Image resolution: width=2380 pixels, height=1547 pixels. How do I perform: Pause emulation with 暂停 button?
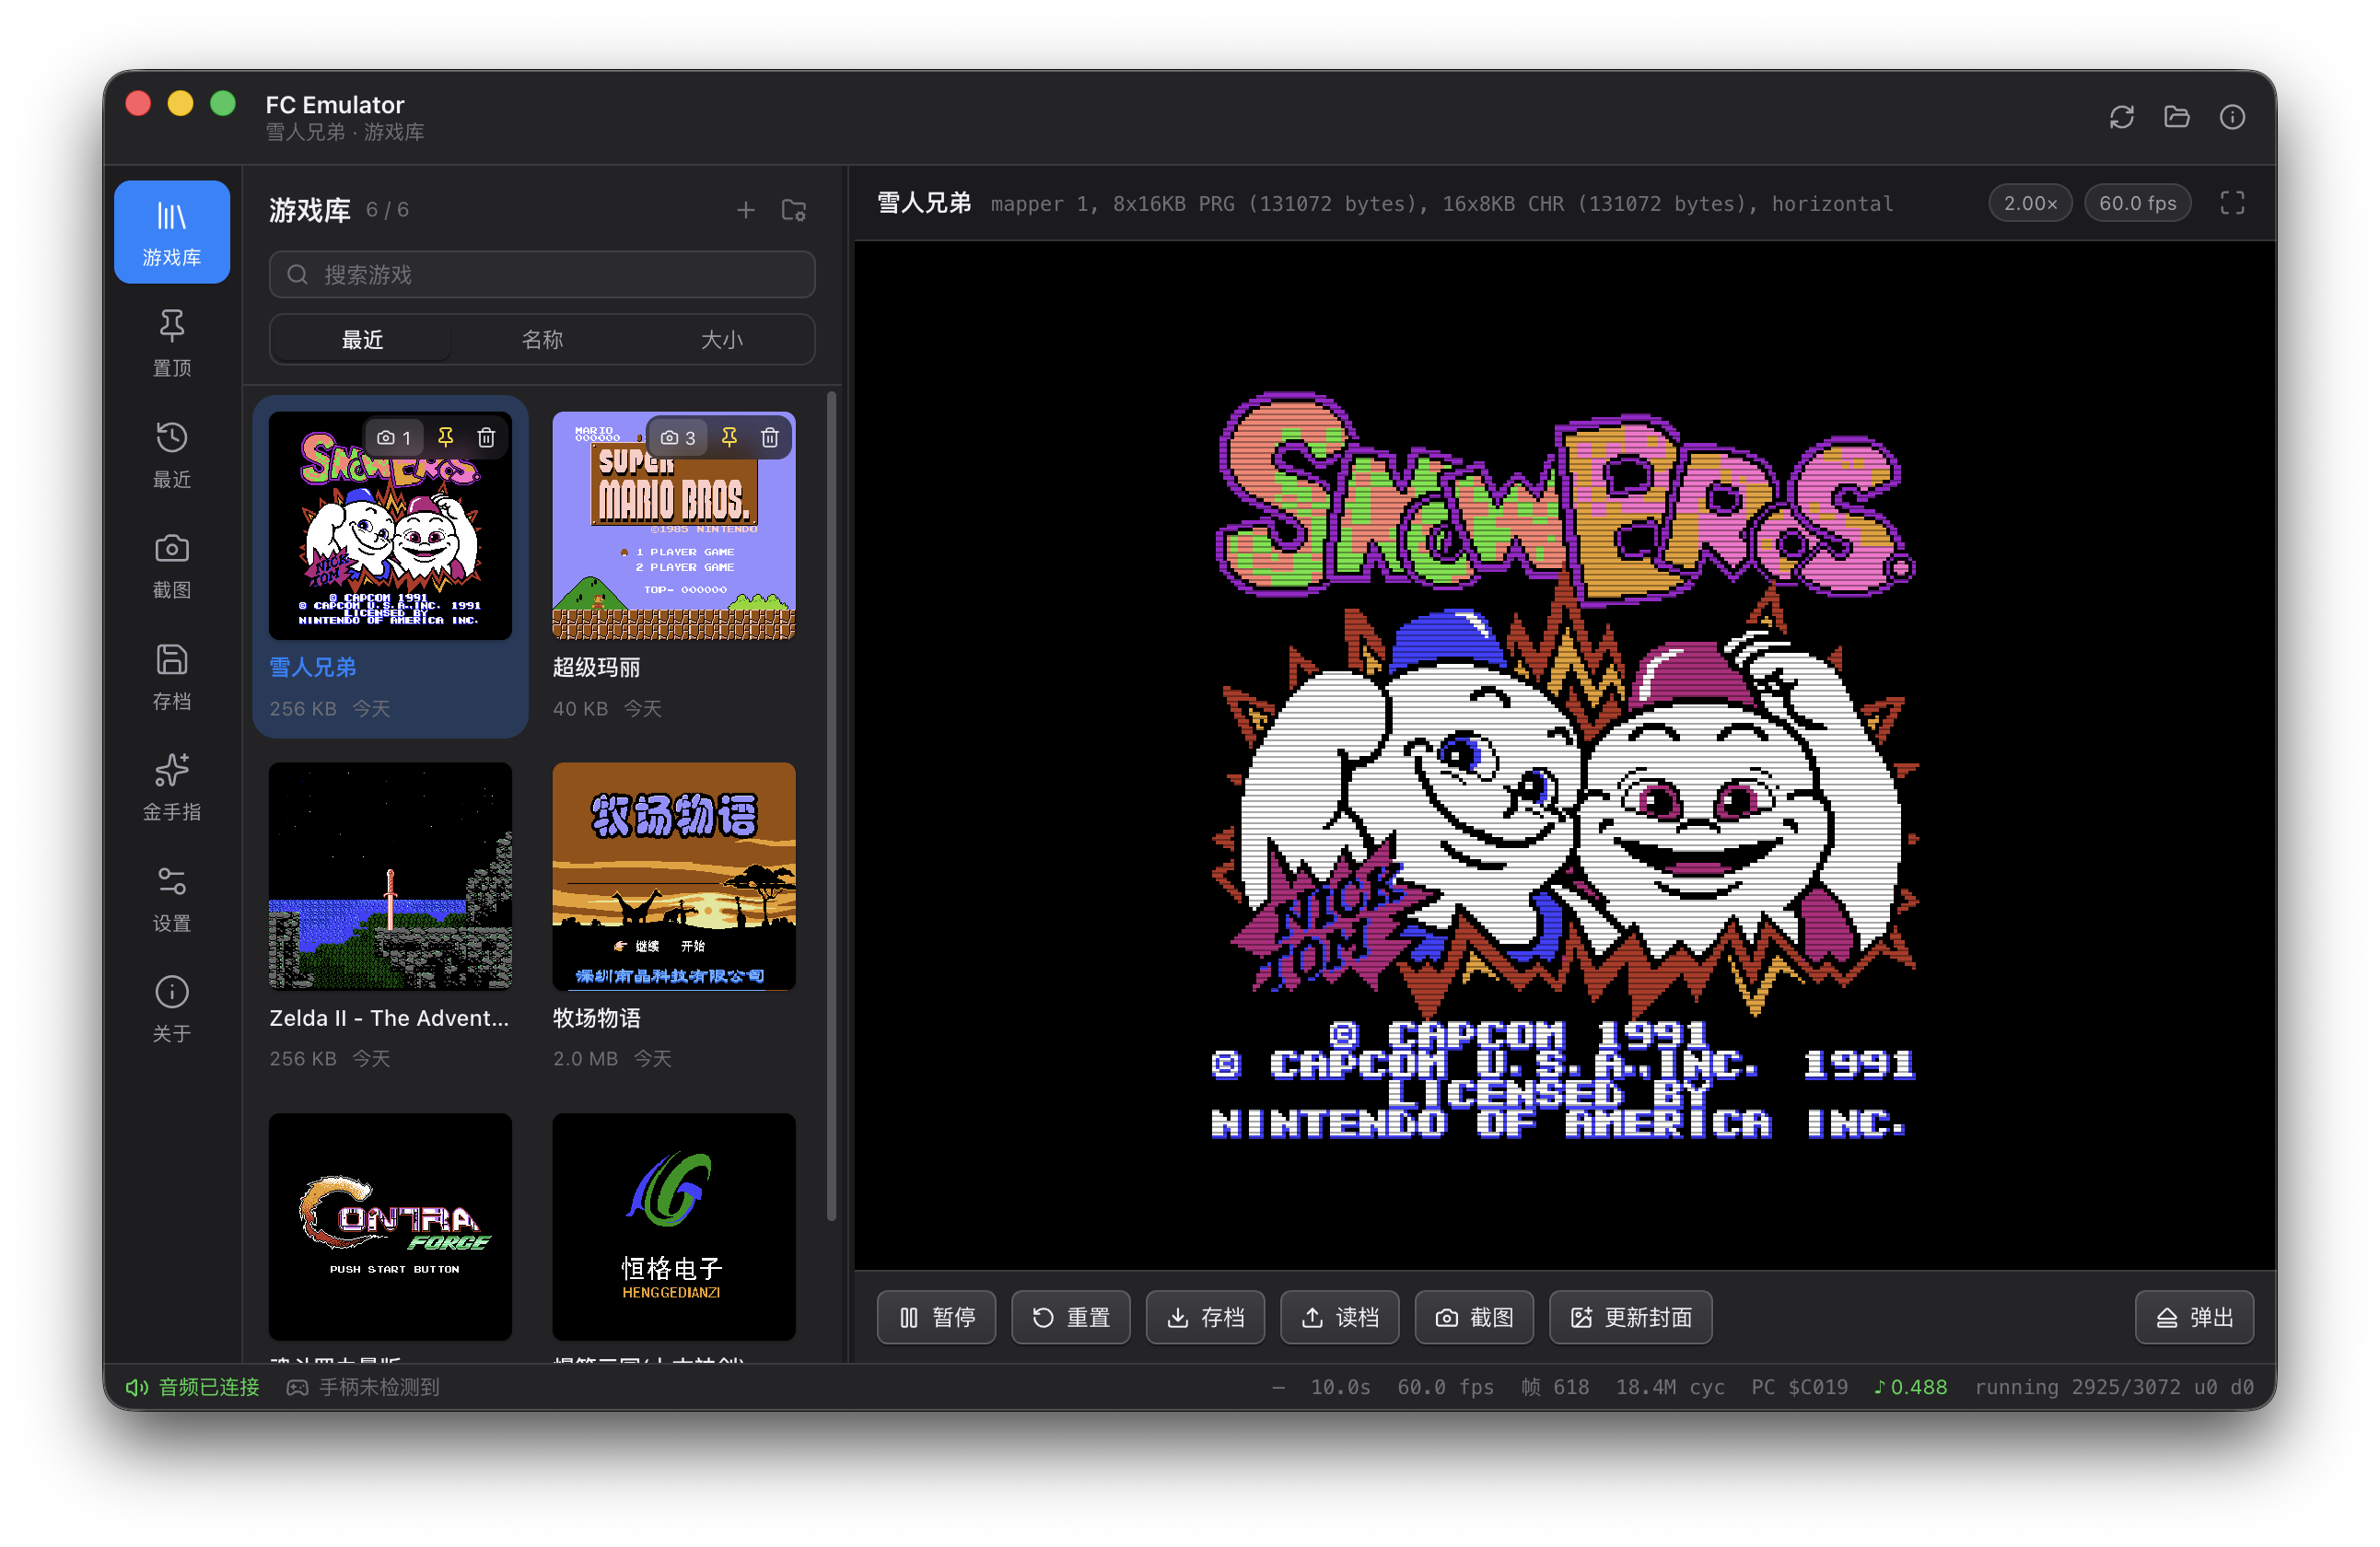pyautogui.click(x=937, y=1318)
